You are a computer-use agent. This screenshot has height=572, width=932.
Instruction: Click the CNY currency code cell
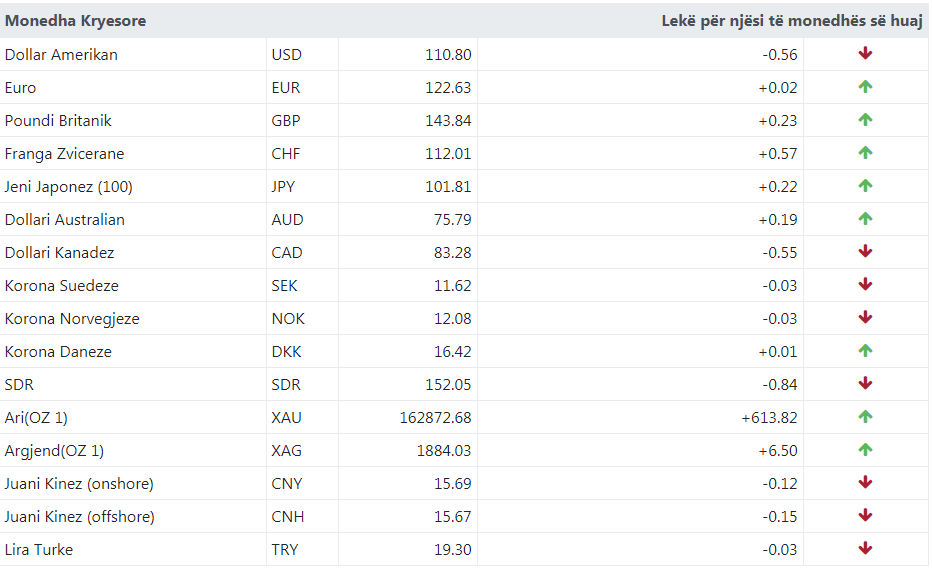pos(287,483)
